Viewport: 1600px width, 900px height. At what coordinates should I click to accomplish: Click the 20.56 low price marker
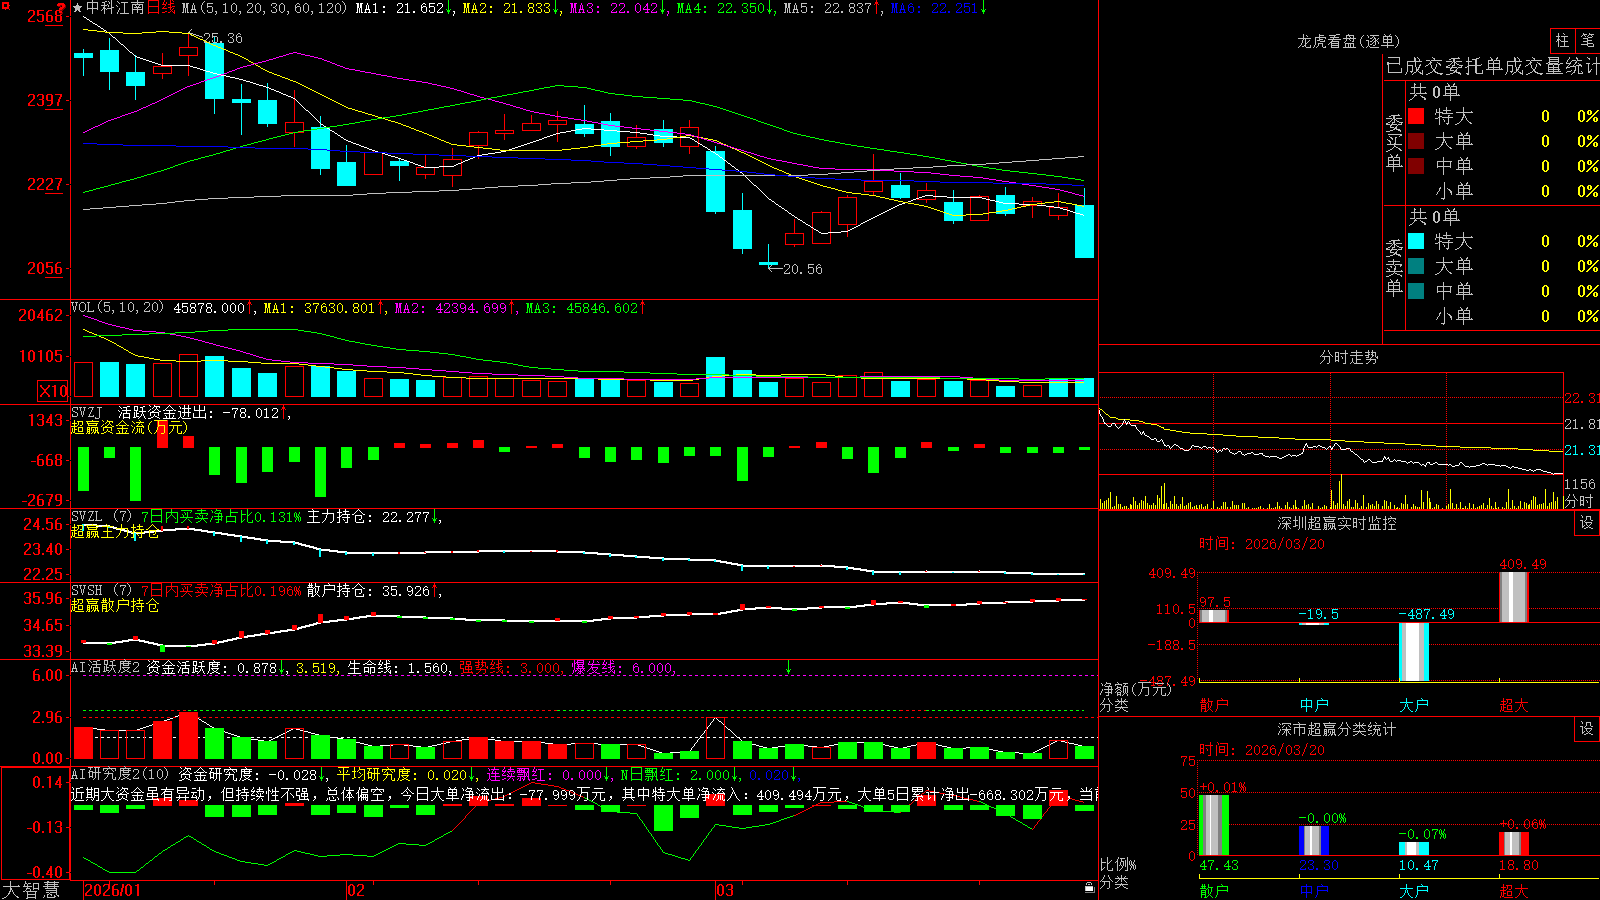click(802, 269)
